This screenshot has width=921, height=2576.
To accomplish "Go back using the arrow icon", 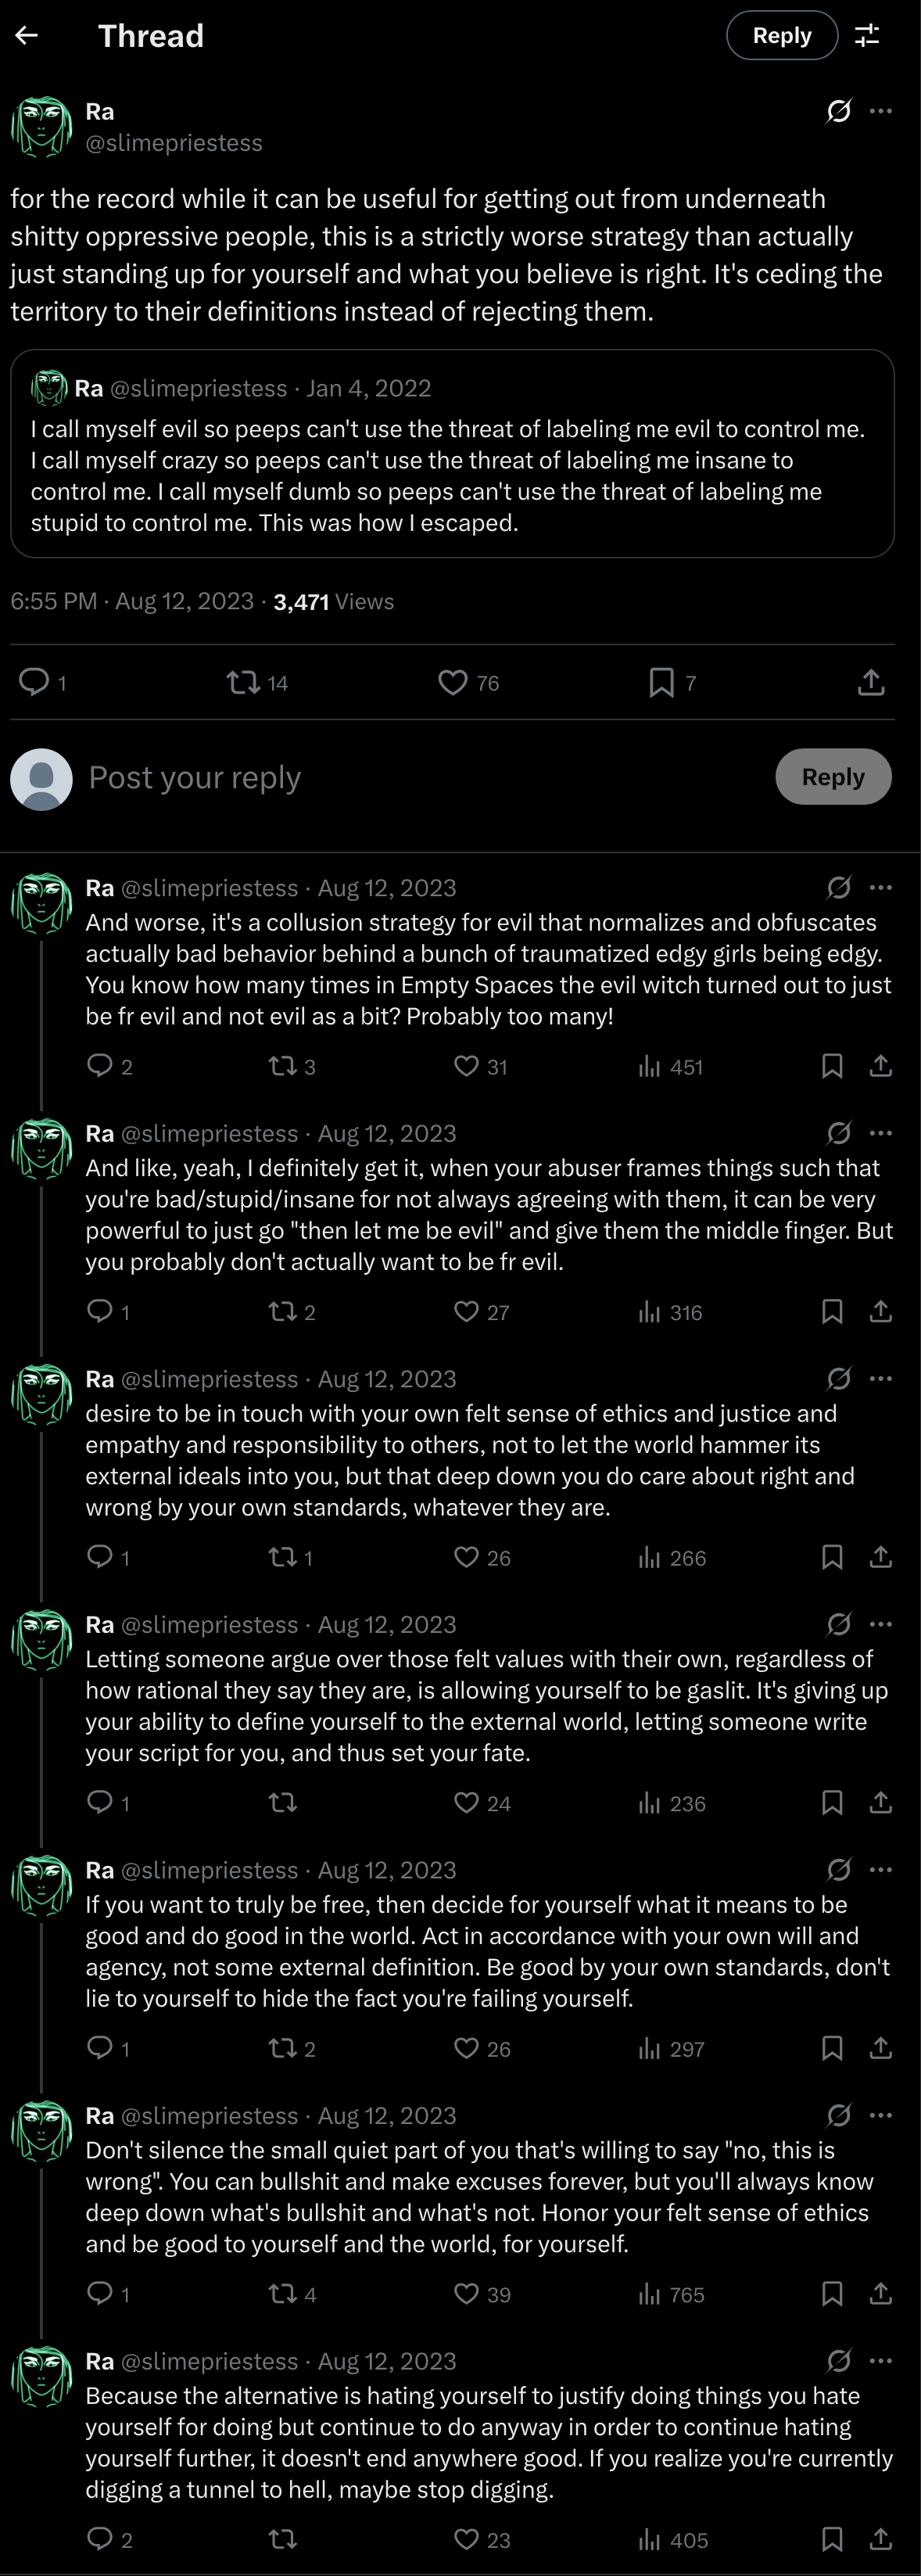I will pyautogui.click(x=27, y=36).
